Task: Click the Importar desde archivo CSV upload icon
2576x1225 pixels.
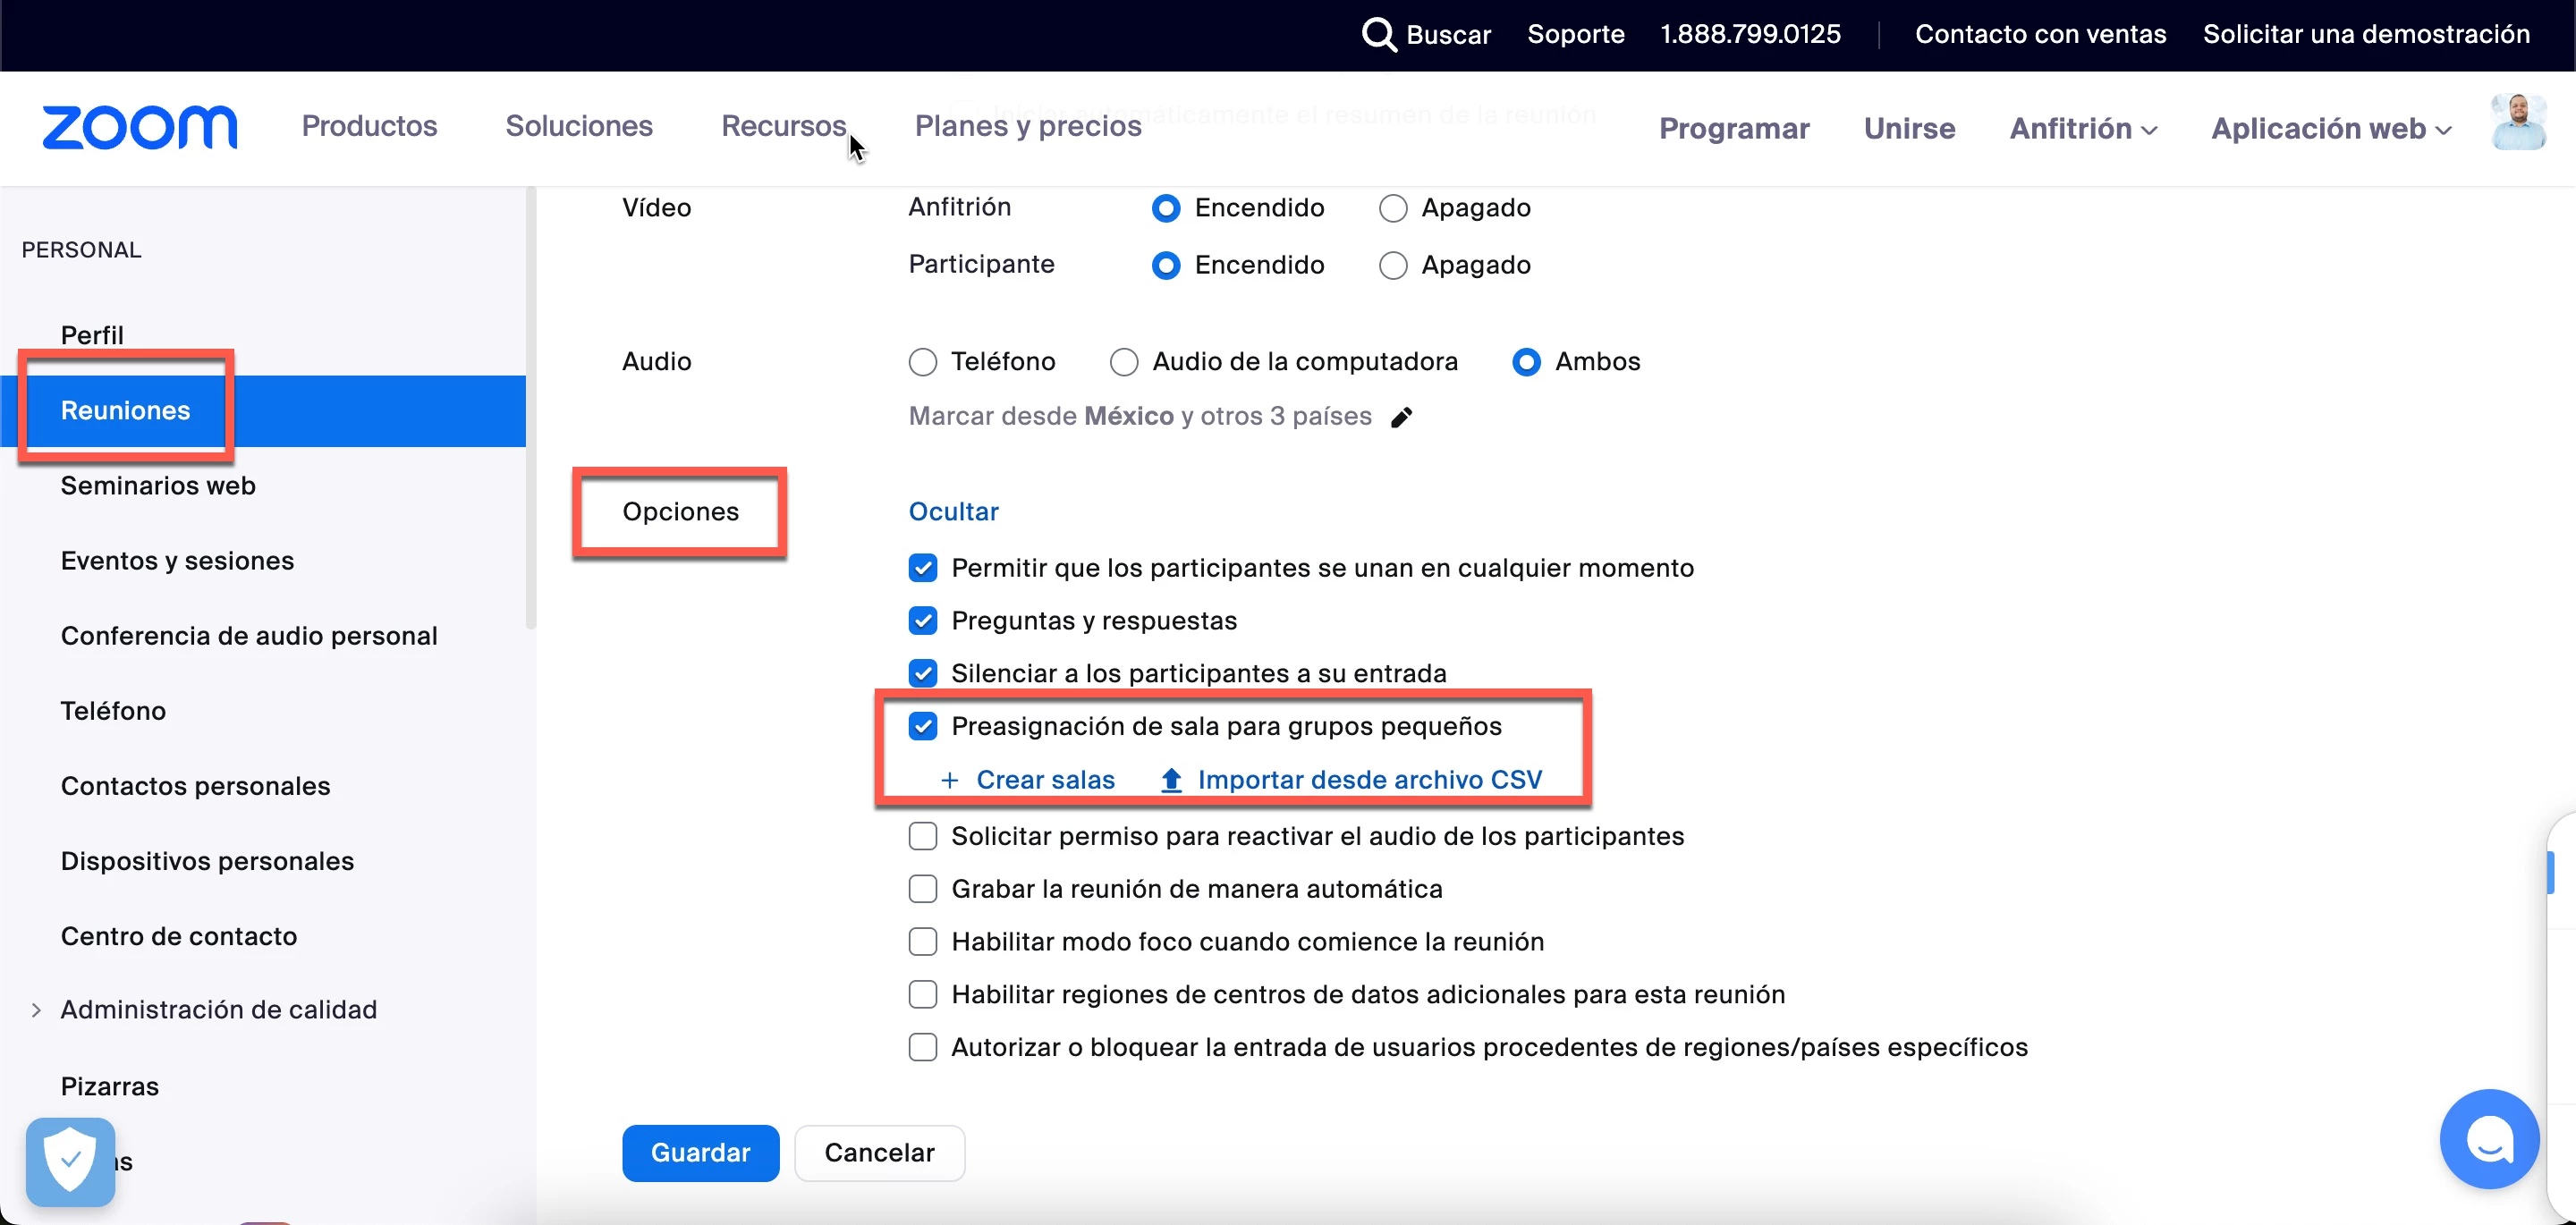Action: pos(1171,780)
